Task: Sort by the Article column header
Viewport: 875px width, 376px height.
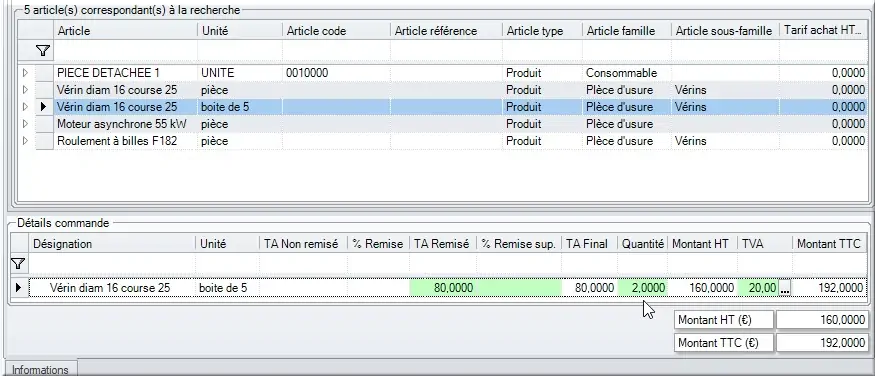Action: tap(125, 31)
